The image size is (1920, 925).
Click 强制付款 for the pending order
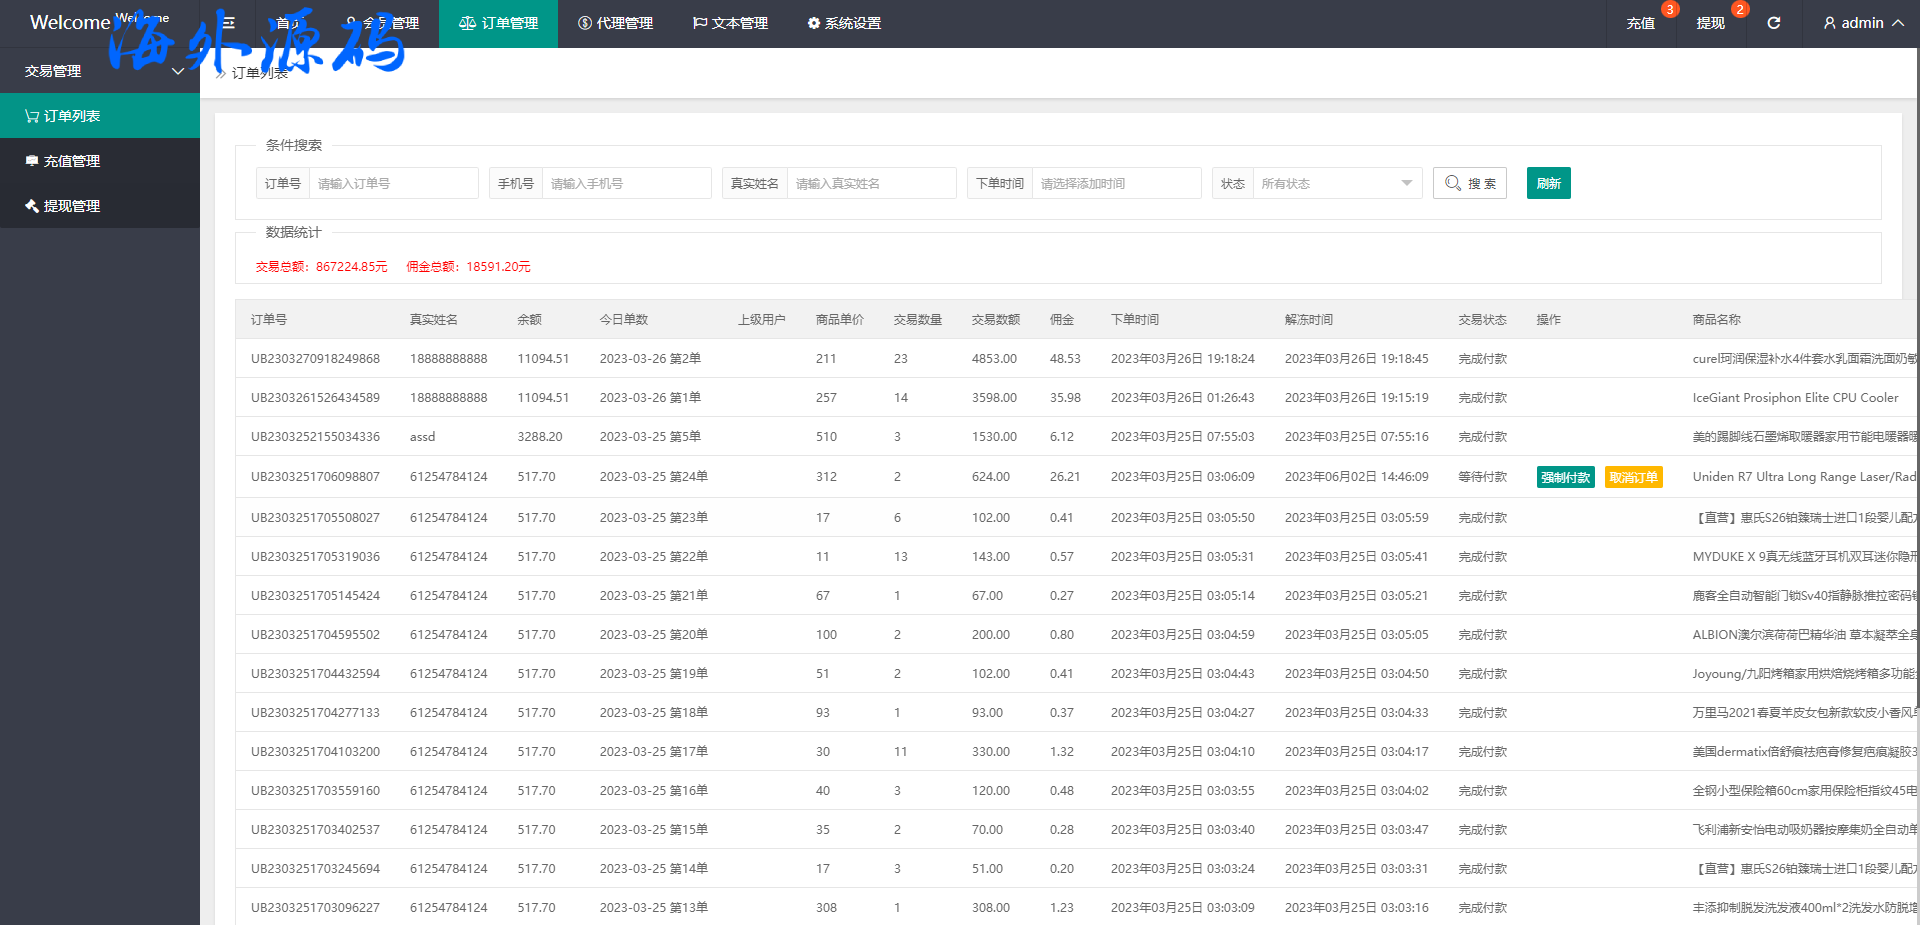tap(1565, 477)
